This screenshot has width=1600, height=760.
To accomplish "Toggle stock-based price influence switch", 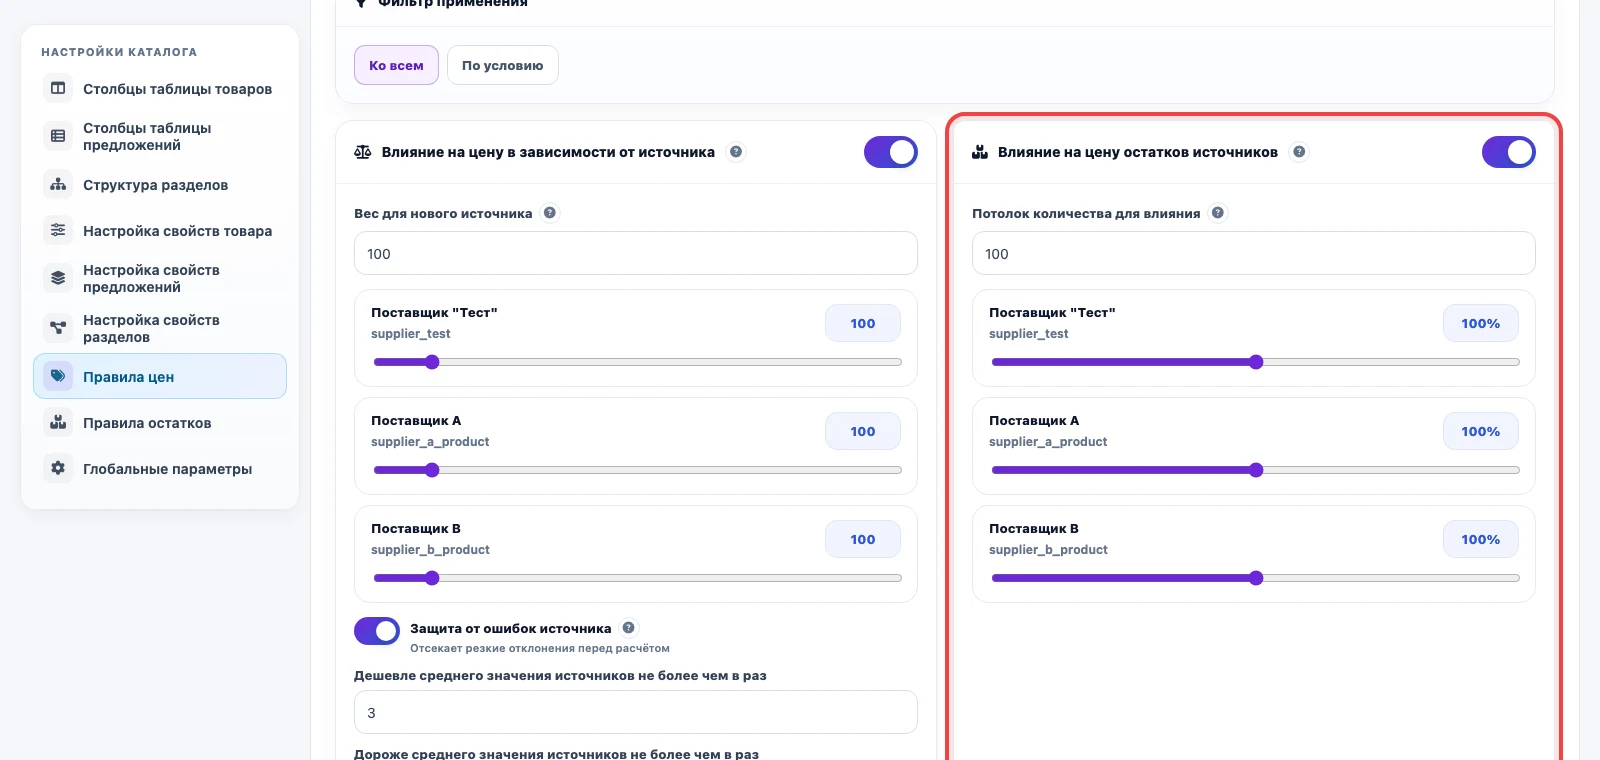I will [1509, 152].
